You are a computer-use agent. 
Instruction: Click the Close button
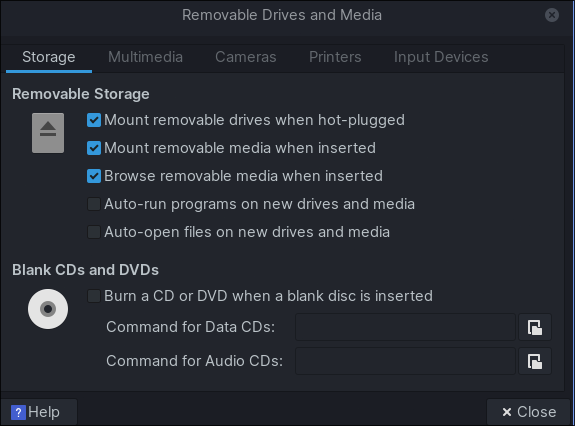coord(528,412)
